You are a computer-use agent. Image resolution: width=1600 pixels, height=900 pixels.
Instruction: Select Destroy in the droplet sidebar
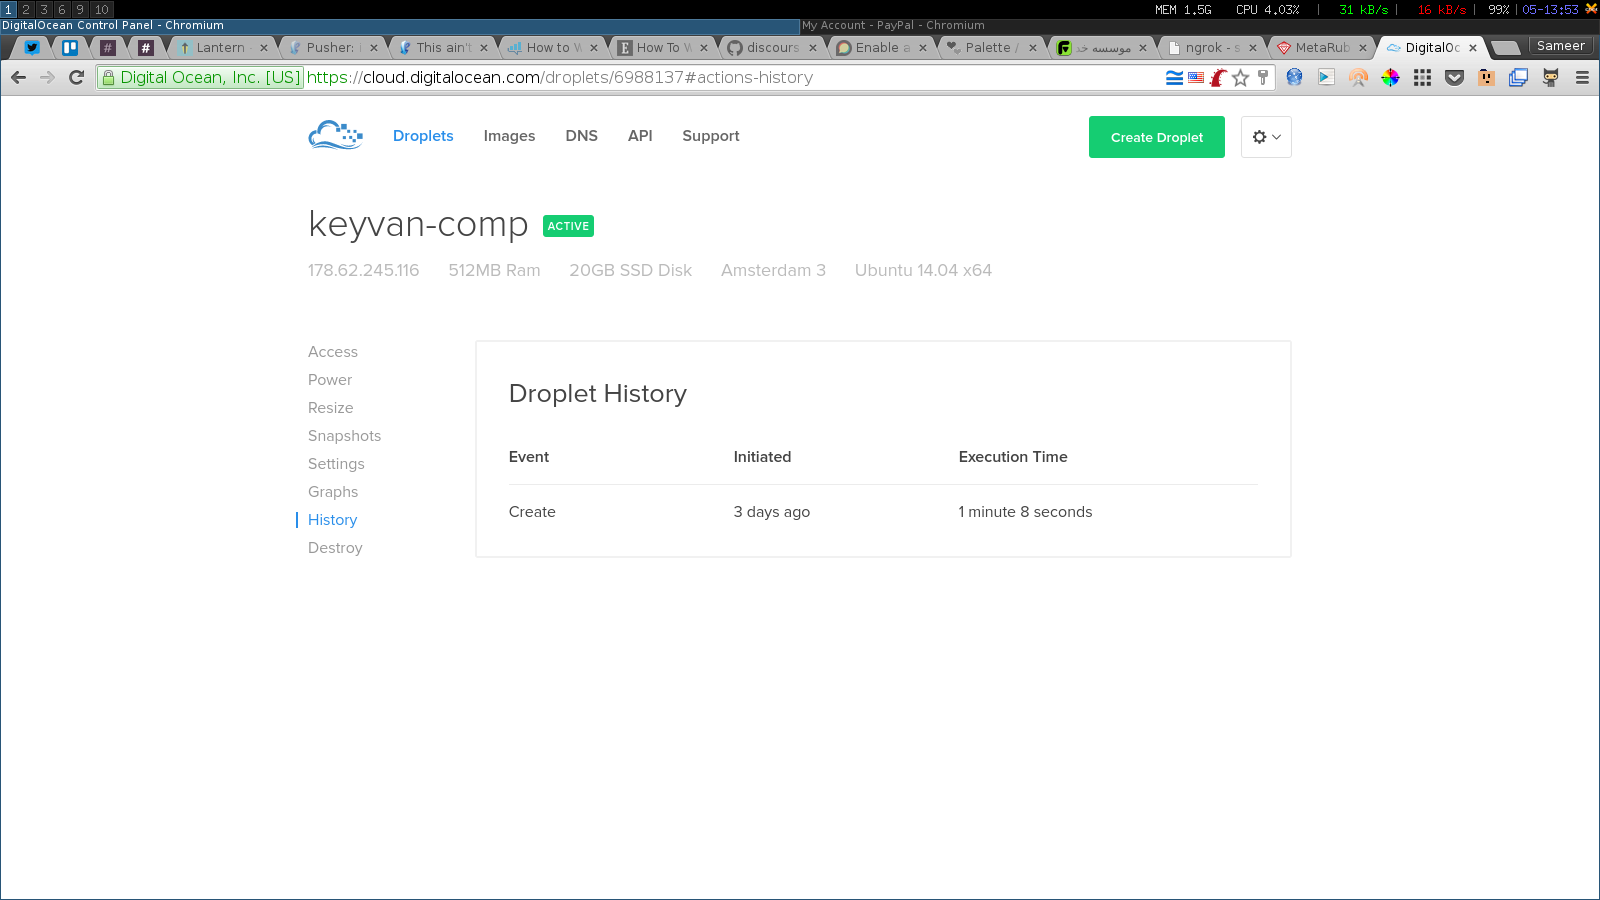coord(335,548)
